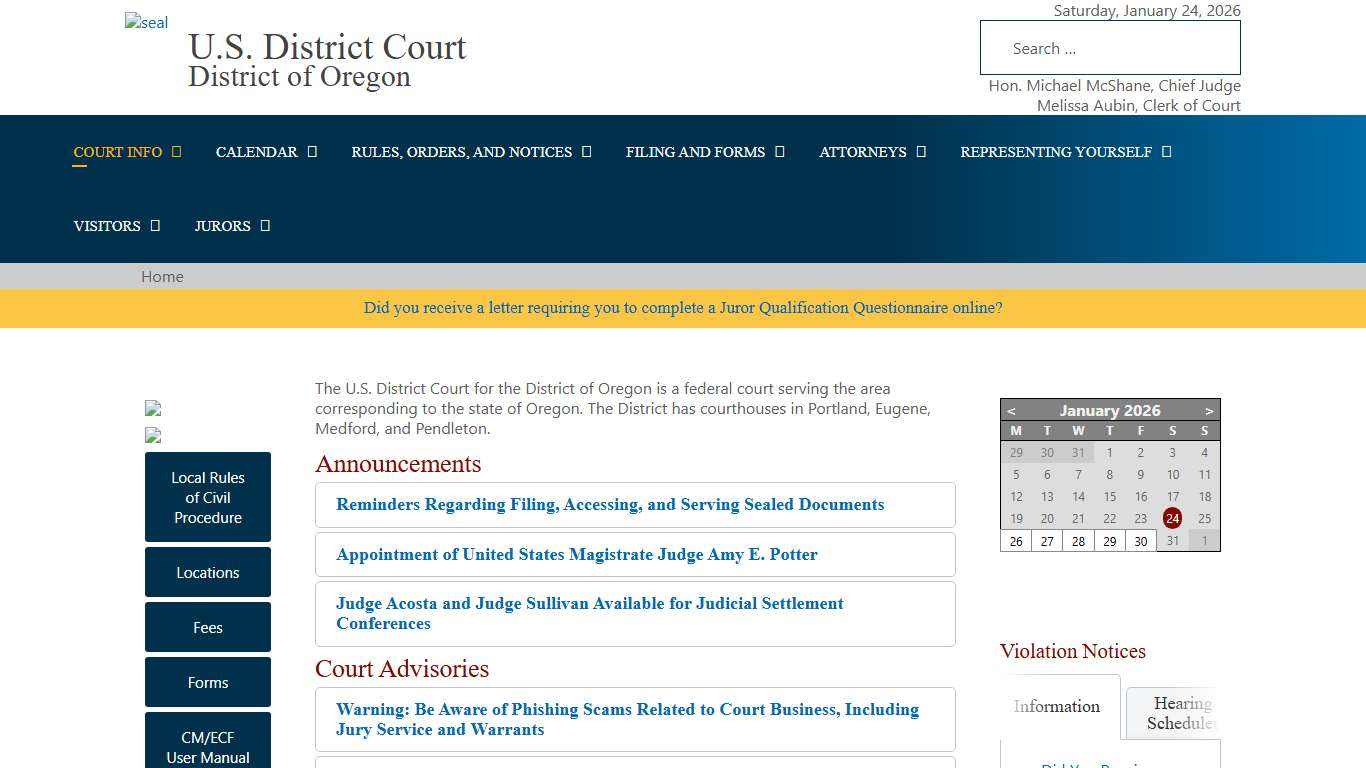Click the Visitors menu chevron icon
The width and height of the screenshot is (1366, 768).
[x=155, y=225]
